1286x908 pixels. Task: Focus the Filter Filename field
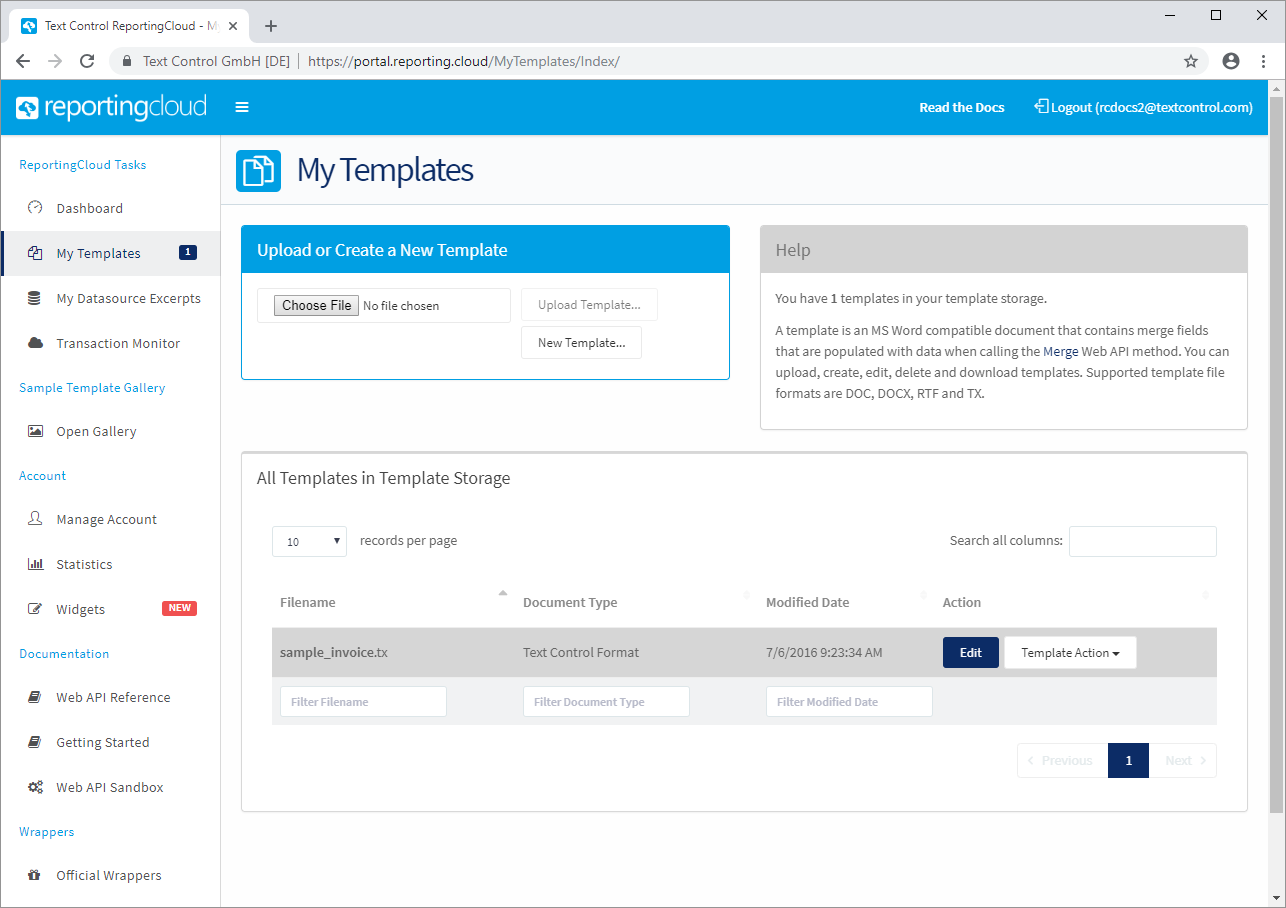[363, 701]
